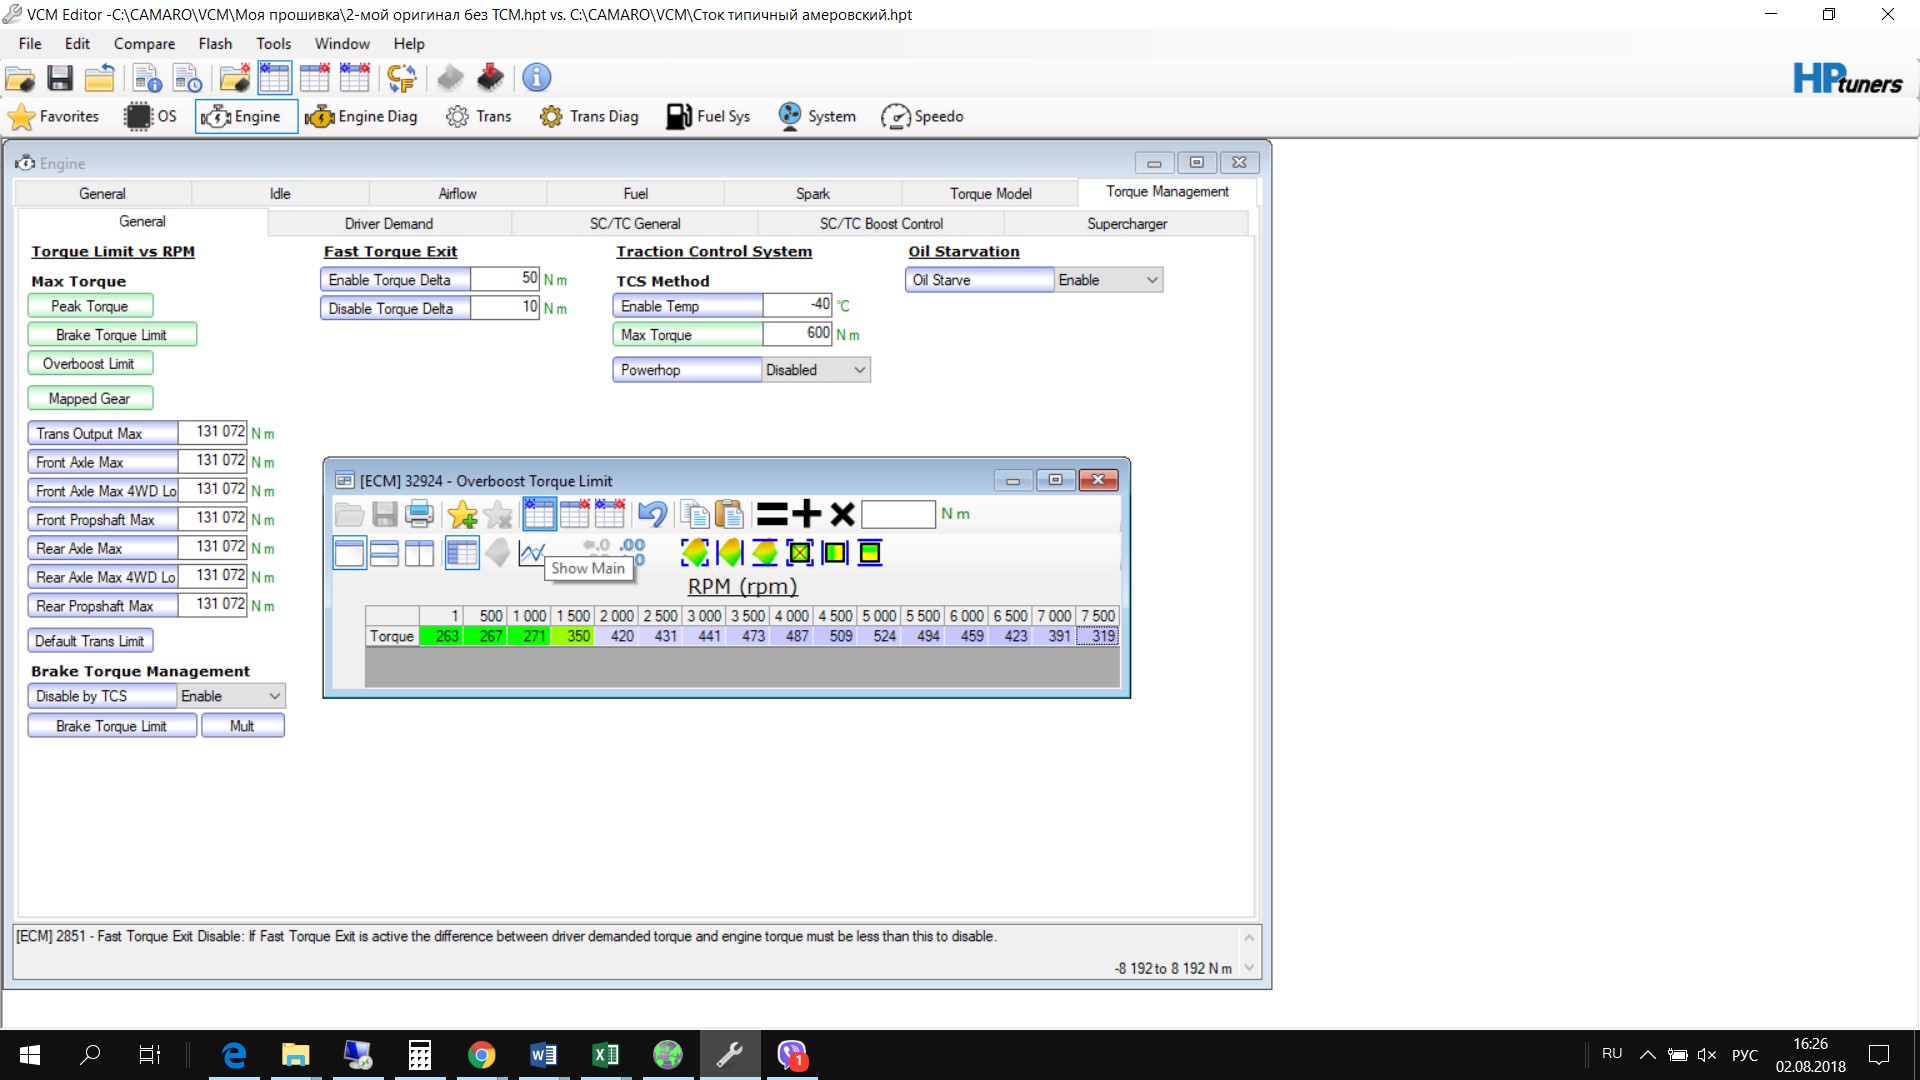Add table to favorites with star-plus icon

coord(462,514)
